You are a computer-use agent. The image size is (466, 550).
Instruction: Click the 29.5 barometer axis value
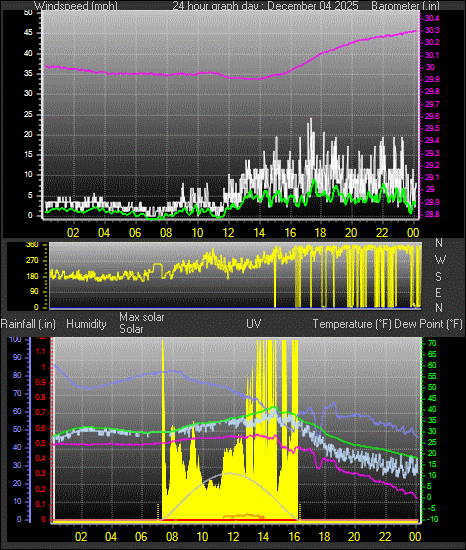432,128
